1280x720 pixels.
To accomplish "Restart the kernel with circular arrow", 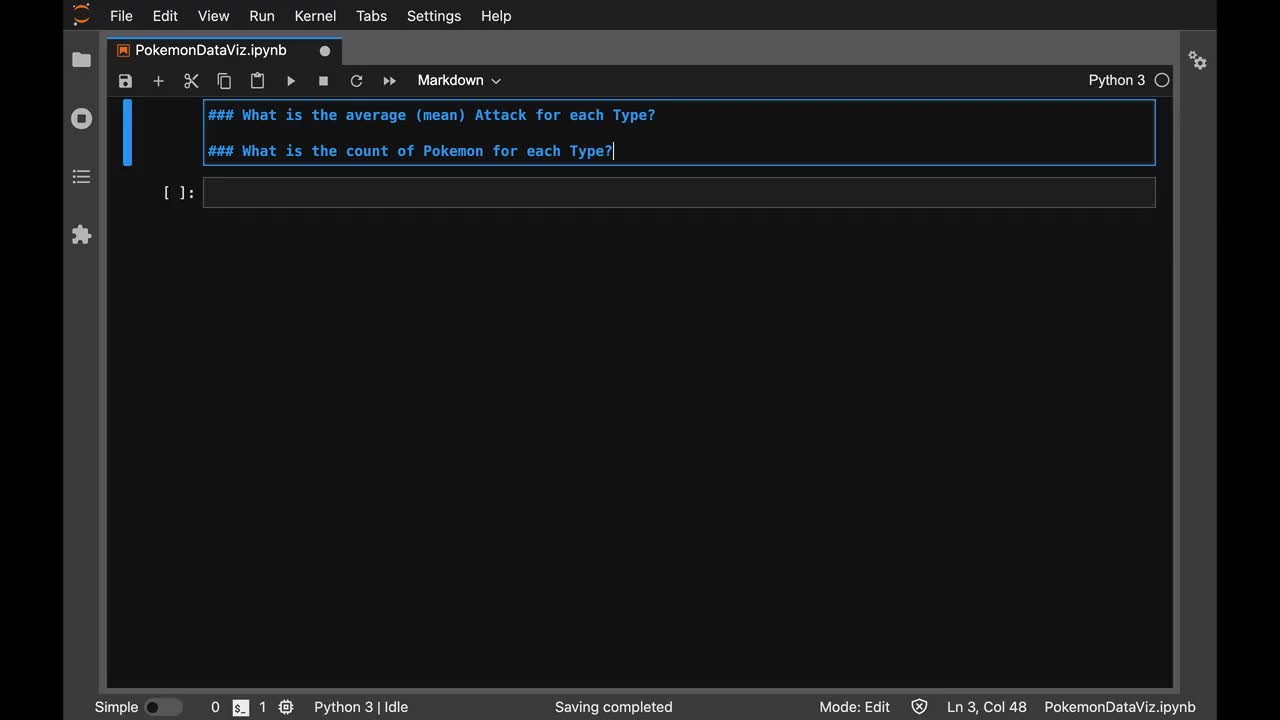I will point(356,81).
